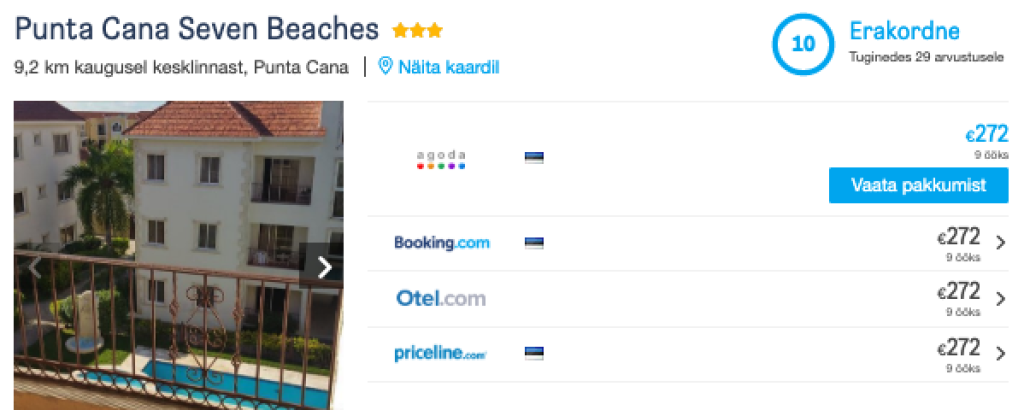This screenshot has height=410, width=1024.
Task: Click the Estonian flag next to Booking.com
Action: 534,243
